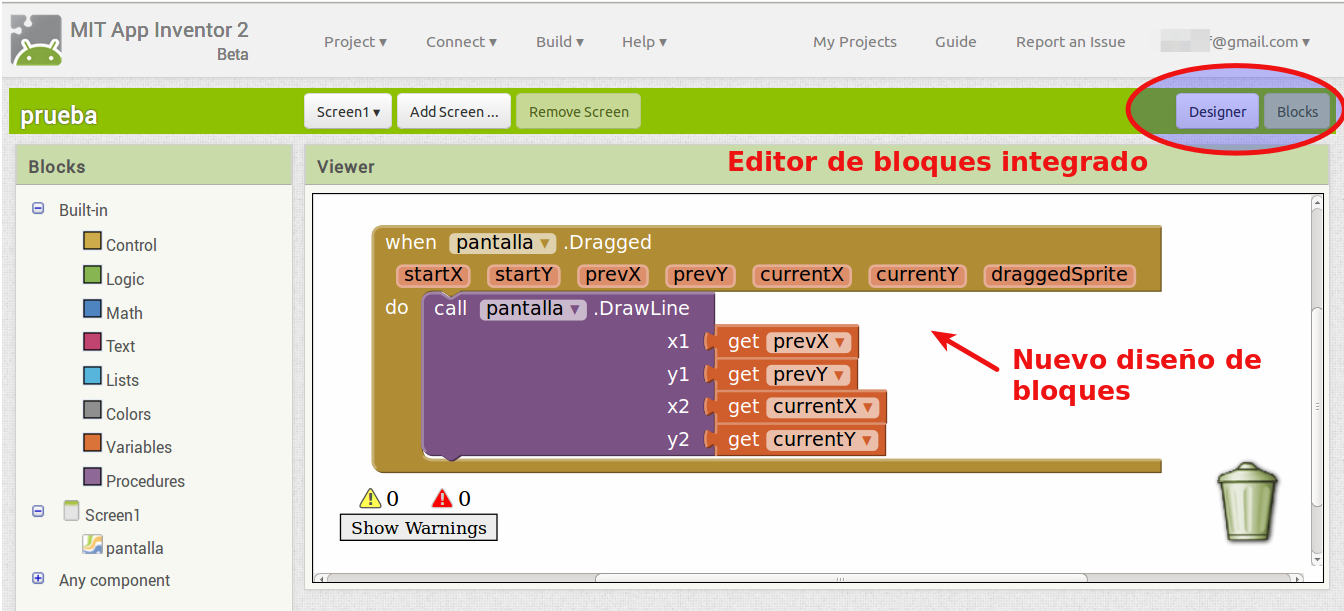Click the currentX parameter in event block
The width and height of the screenshot is (1344, 611).
point(802,275)
